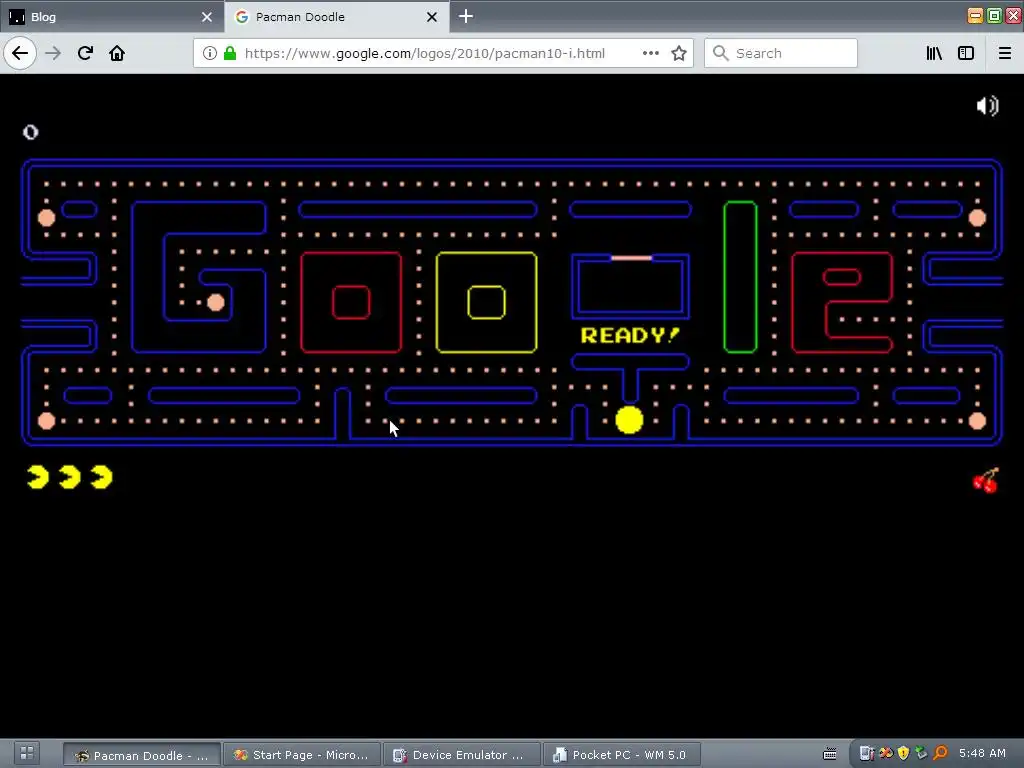Click the bottom-right power pellet
1024x768 pixels.
[x=977, y=421]
